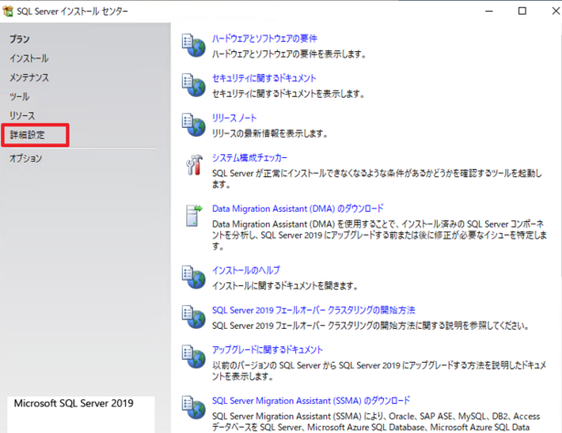
Task: Launch the システム構成チェッカー link
Action: point(250,158)
